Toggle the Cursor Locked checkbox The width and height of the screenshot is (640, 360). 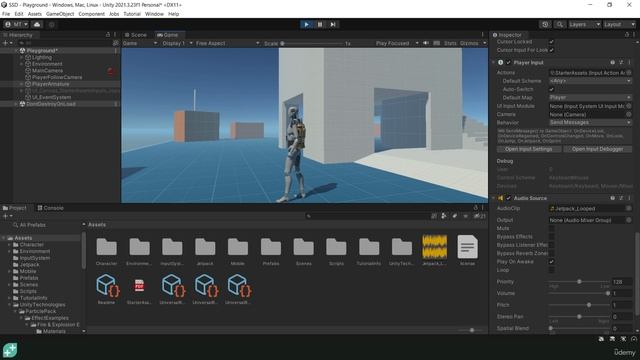pos(551,42)
